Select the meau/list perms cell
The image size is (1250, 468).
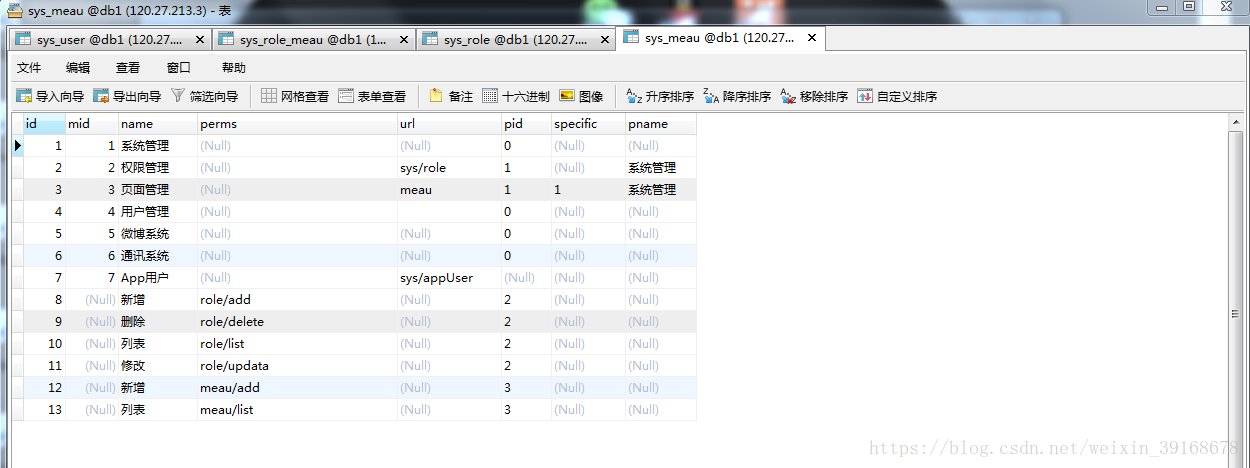coord(297,410)
